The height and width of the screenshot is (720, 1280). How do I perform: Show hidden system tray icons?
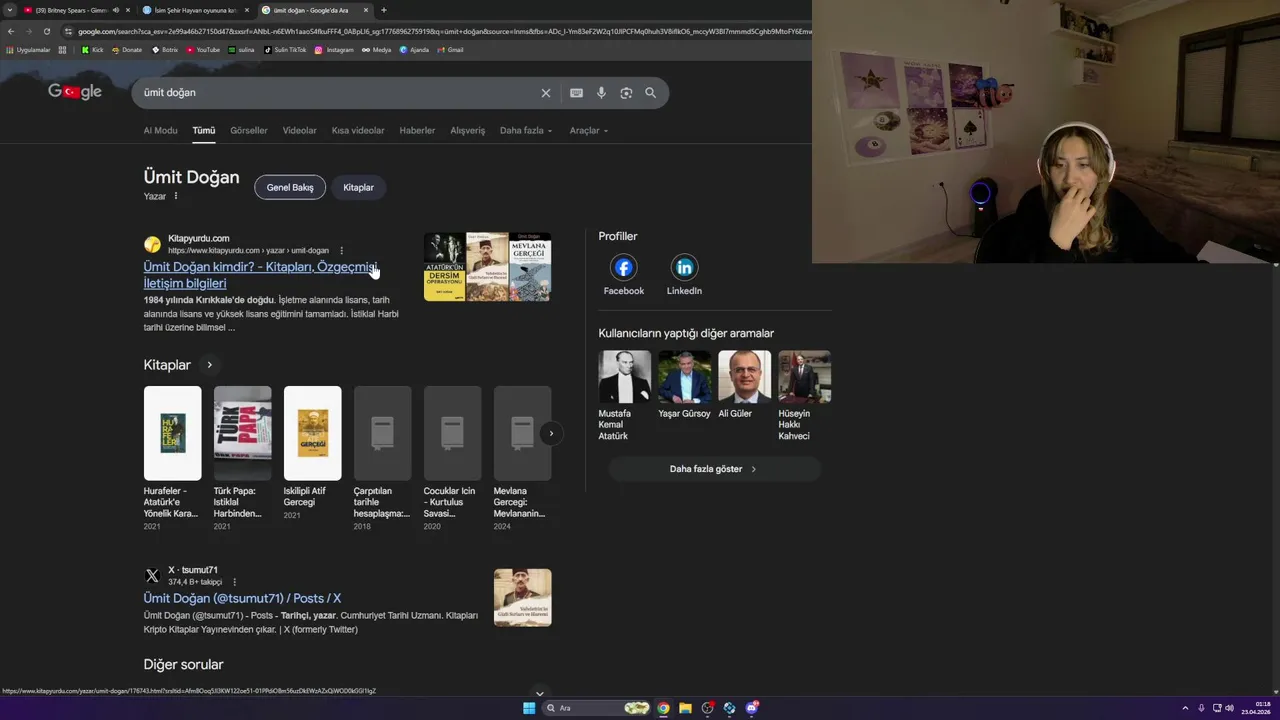(1186, 708)
